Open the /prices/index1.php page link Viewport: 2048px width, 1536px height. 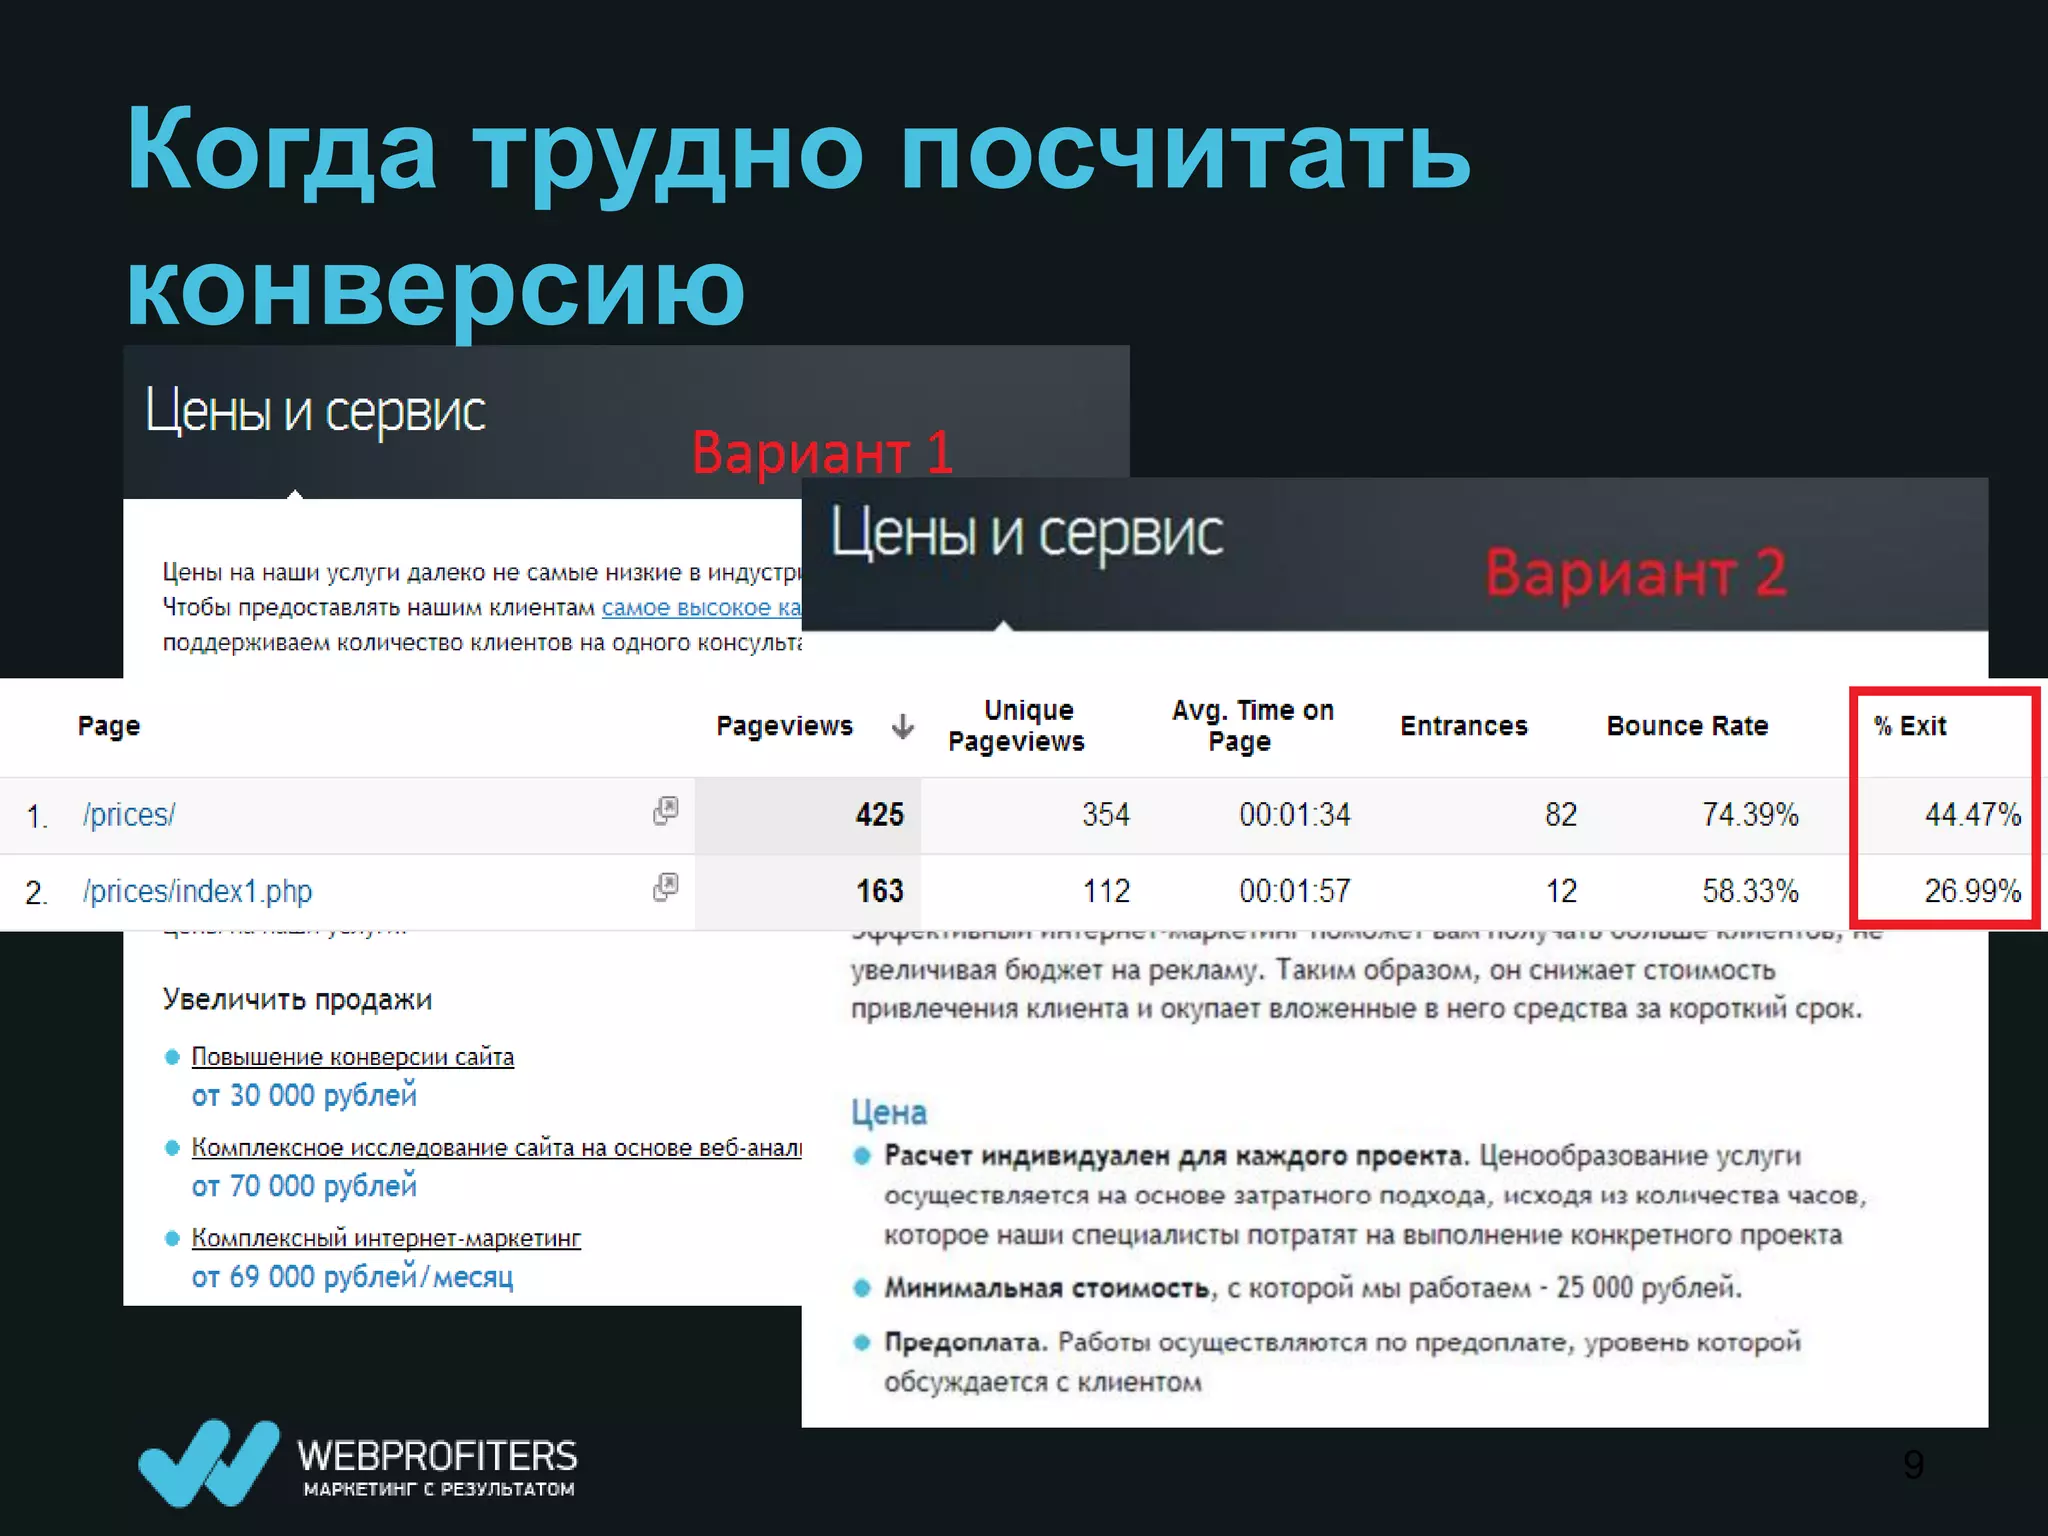(198, 891)
